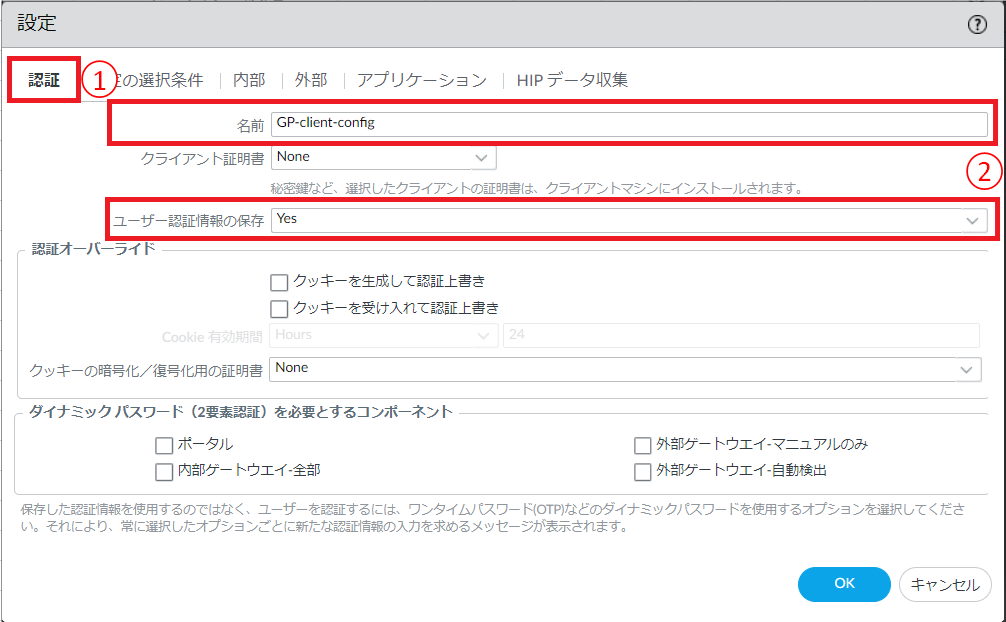
Task: Click the ユーザー認証情報の保存 field showing Yes
Action: tap(629, 220)
